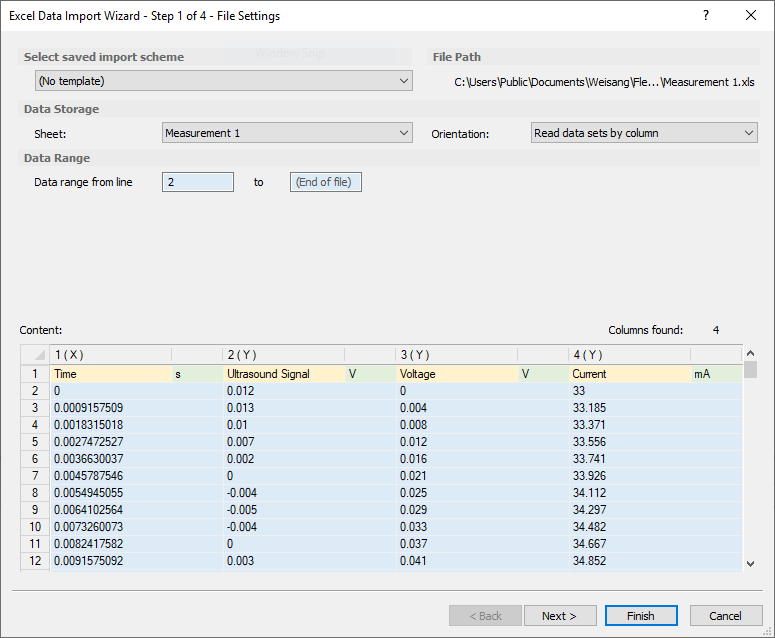Click cell 0.0045787546
Image resolution: width=775 pixels, height=638 pixels.
(x=136, y=476)
